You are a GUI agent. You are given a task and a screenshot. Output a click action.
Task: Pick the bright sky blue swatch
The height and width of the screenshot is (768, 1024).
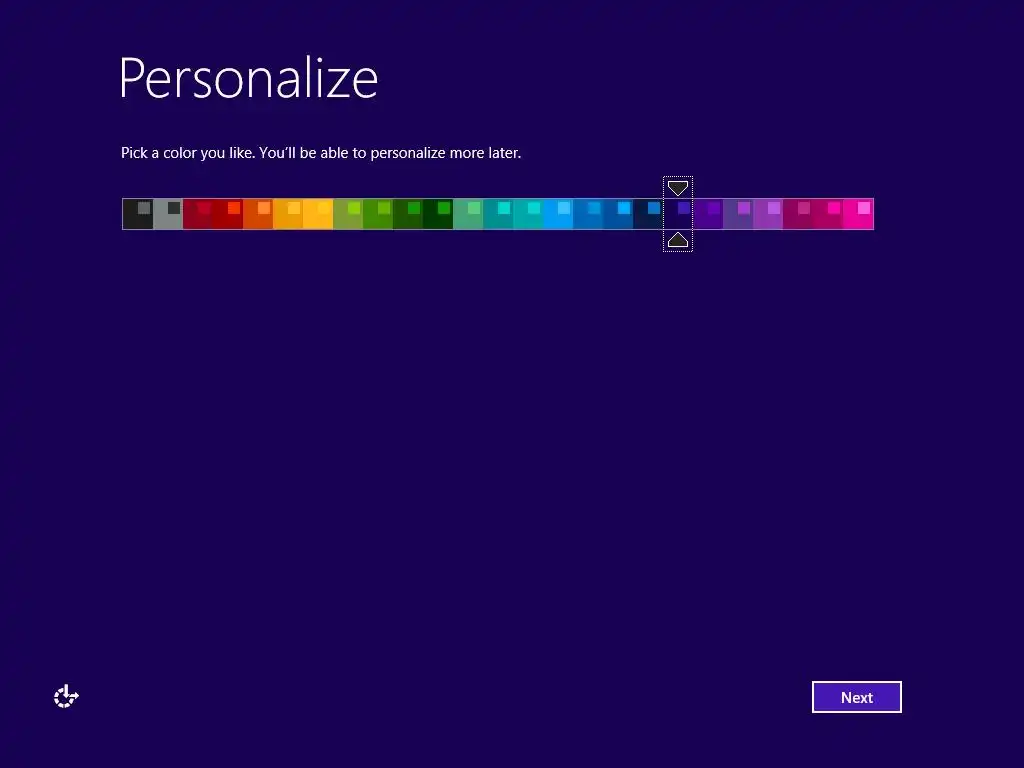(558, 214)
